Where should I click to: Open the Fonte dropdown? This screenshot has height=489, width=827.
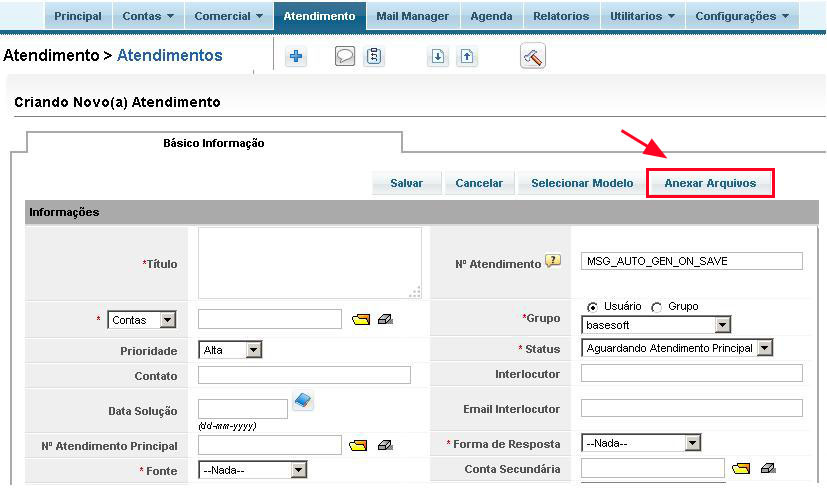tap(252, 470)
